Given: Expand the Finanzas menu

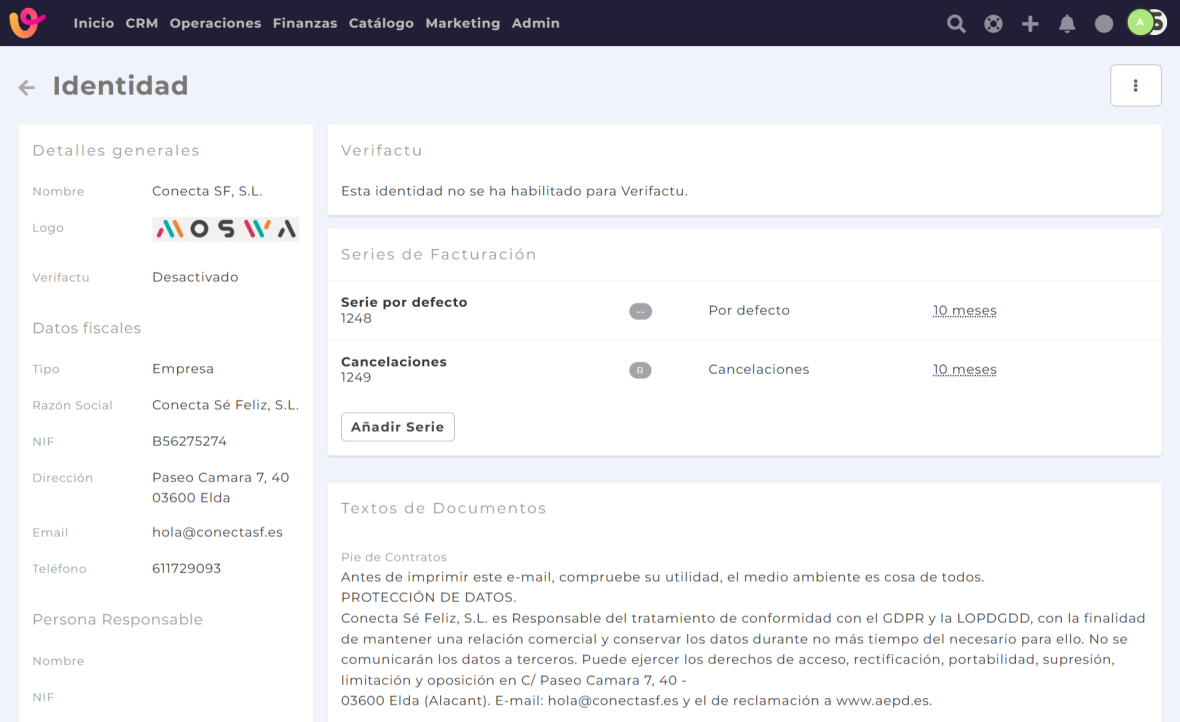Looking at the screenshot, I should point(305,23).
